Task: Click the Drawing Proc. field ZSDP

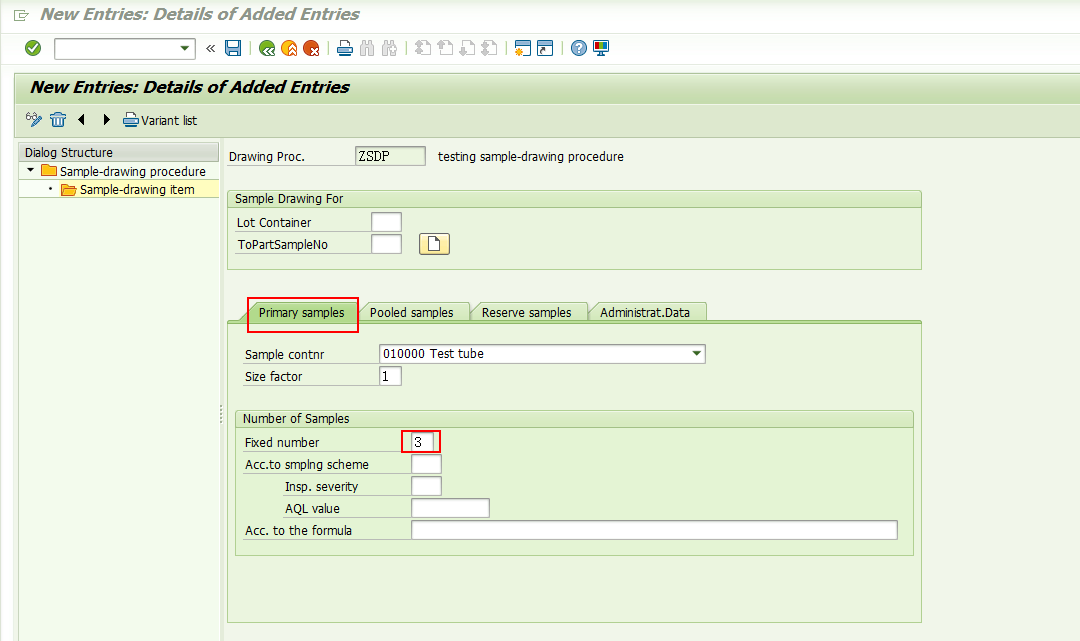Action: click(391, 156)
